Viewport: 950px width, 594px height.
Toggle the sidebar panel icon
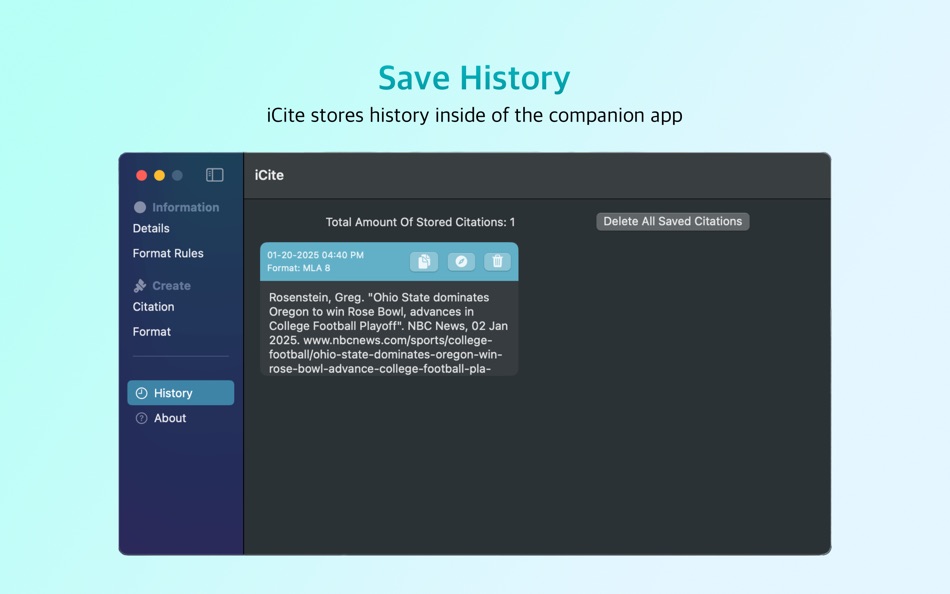pyautogui.click(x=214, y=175)
